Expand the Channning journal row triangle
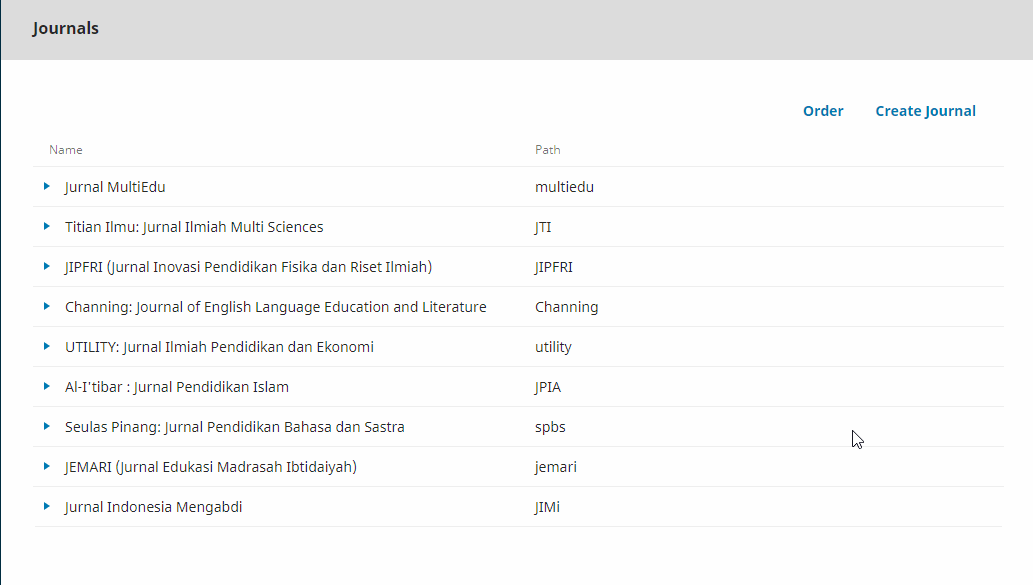The image size is (1033, 585). click(47, 306)
